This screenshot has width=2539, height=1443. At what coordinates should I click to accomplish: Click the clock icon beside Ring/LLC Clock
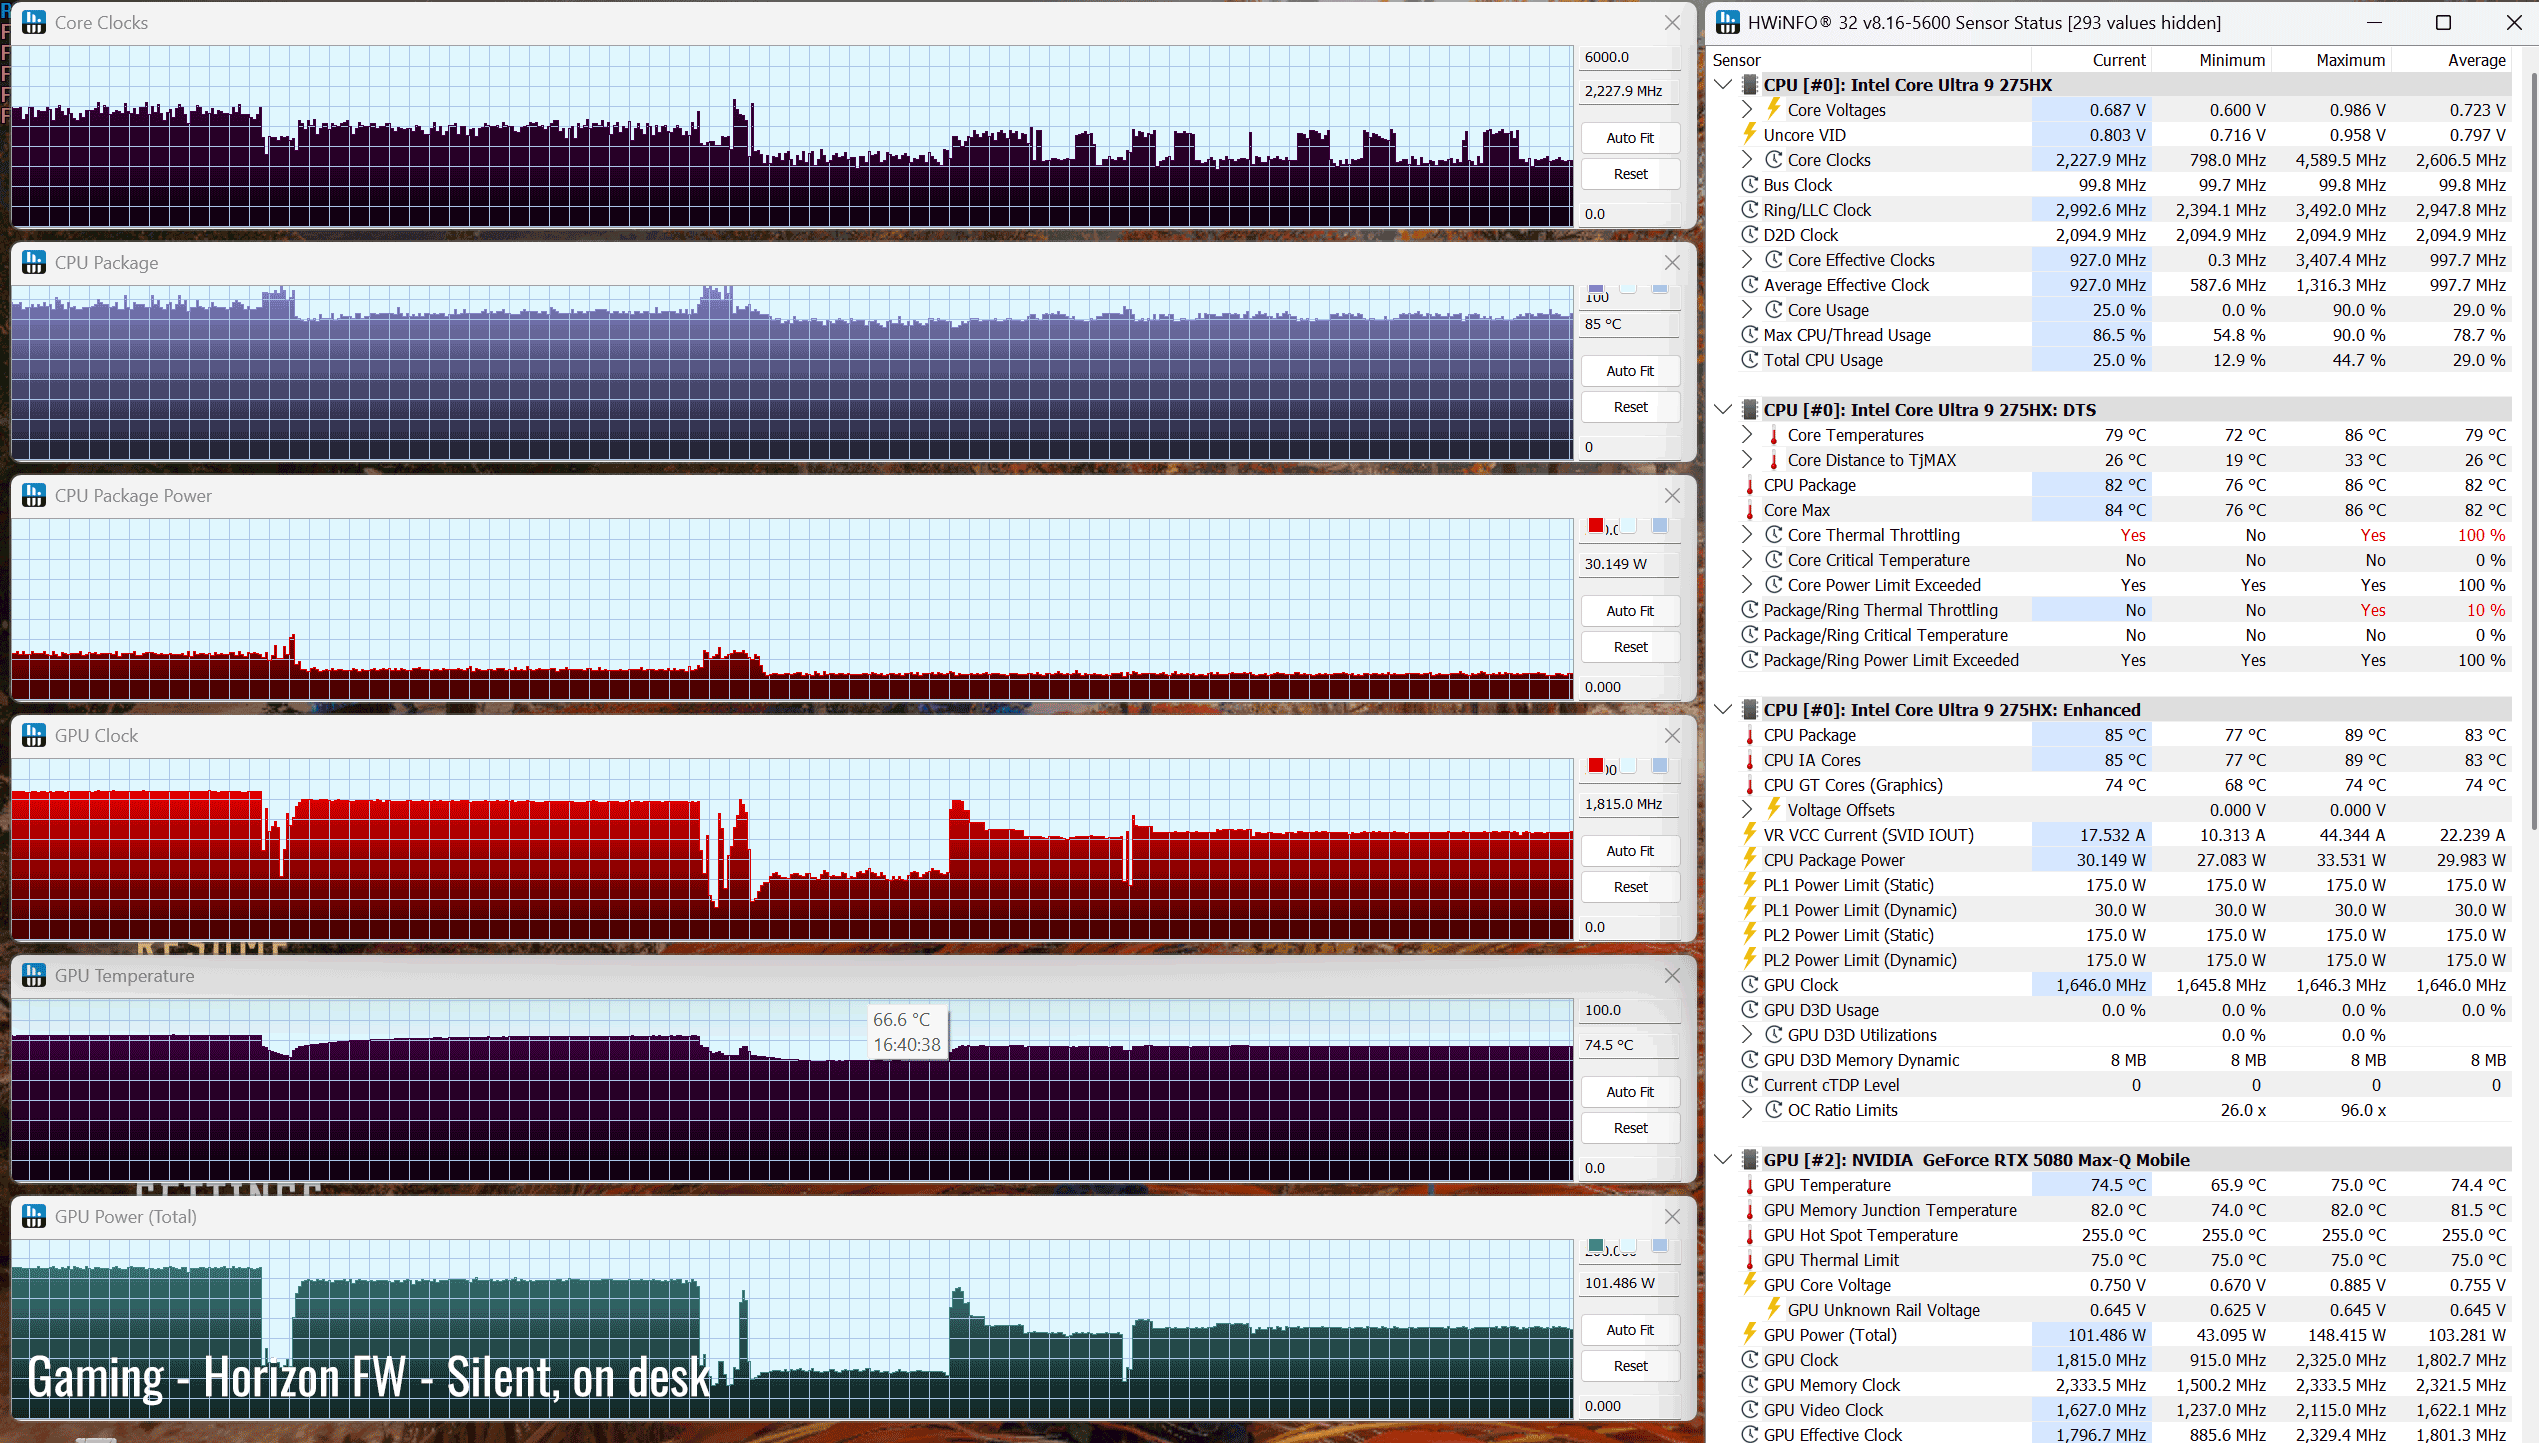point(1750,209)
